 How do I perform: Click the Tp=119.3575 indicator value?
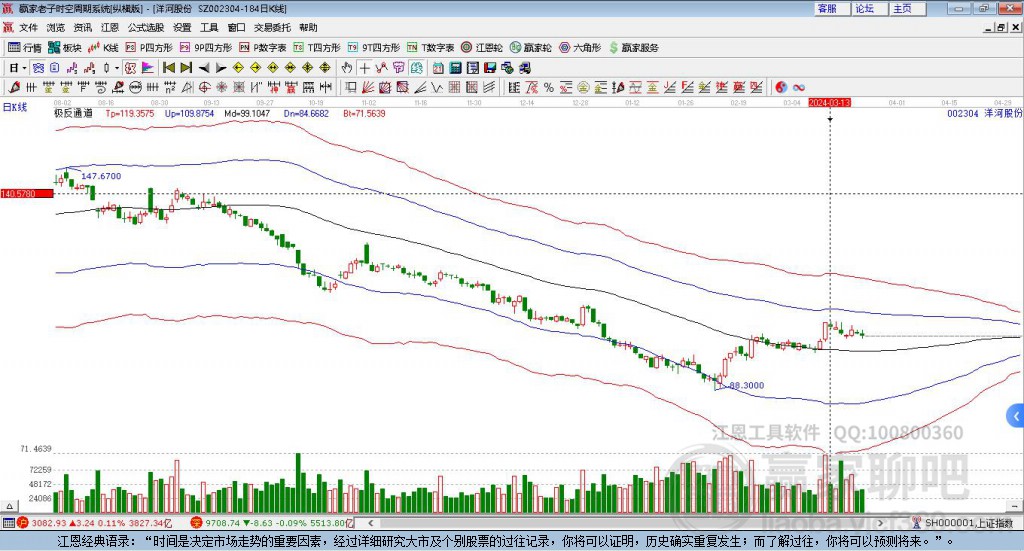tap(130, 113)
